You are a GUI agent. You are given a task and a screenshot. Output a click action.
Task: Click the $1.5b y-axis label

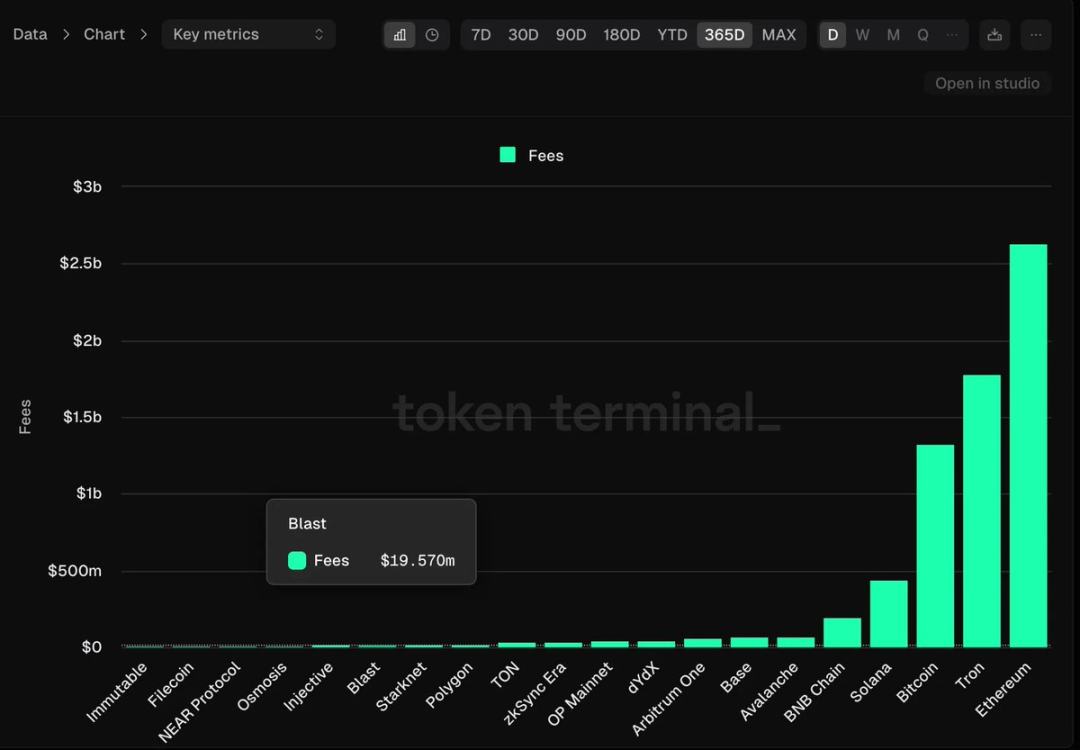[83, 417]
